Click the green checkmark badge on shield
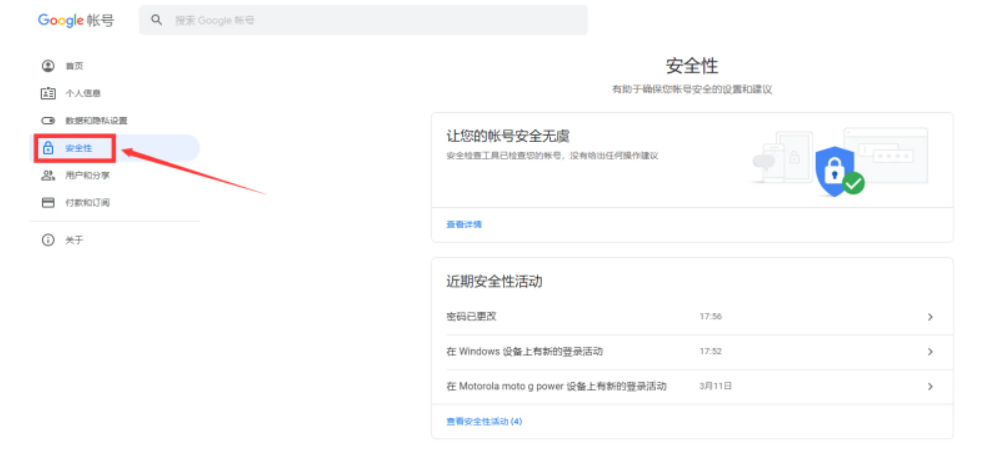Screen dimensions: 984x450 [x=853, y=183]
